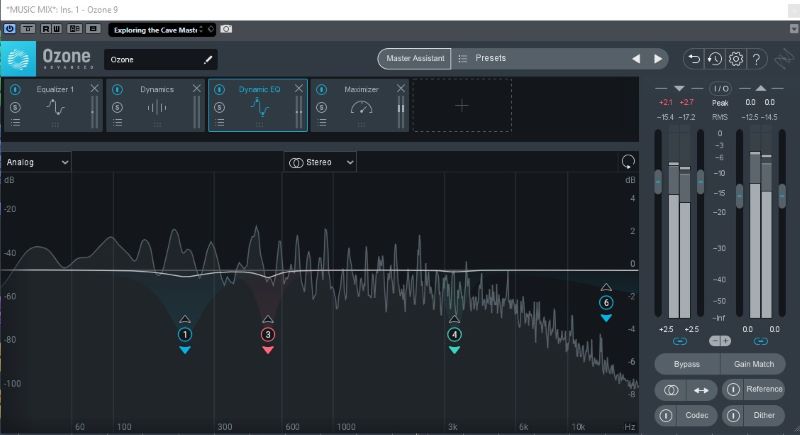Open the Undo History clock icon
This screenshot has height=435, width=800.
point(714,59)
